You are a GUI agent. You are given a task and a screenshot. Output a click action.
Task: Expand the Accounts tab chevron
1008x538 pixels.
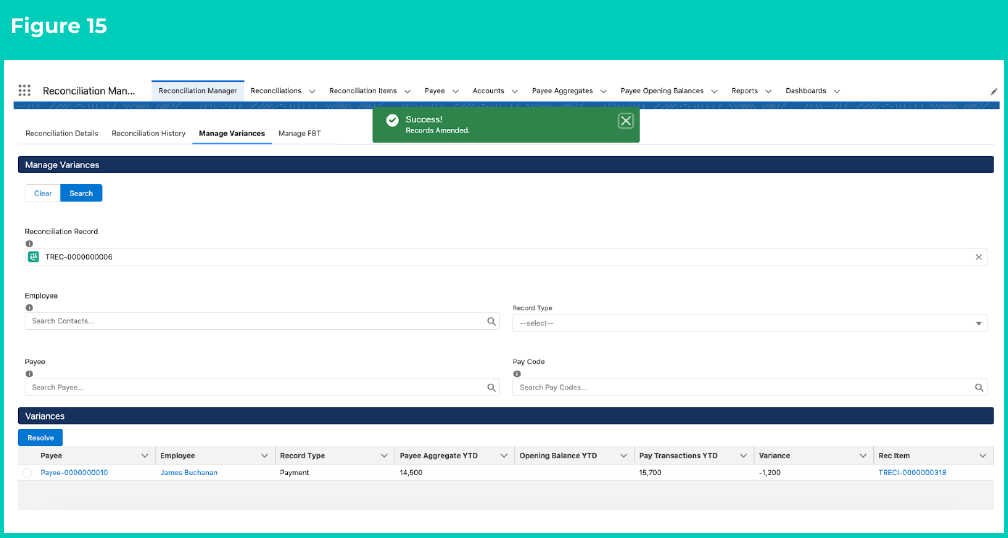coord(514,91)
